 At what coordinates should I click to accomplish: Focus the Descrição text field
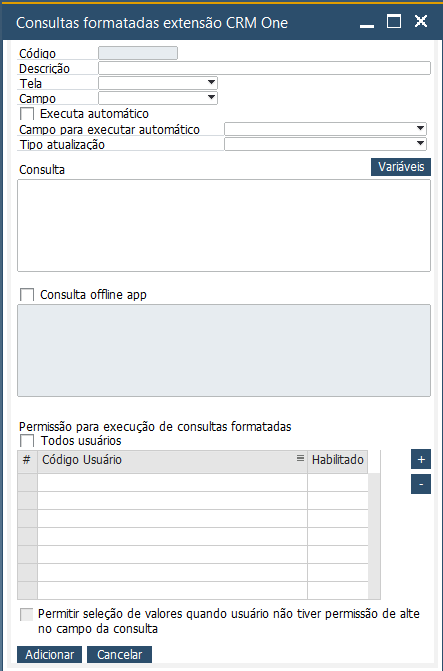pos(265,68)
